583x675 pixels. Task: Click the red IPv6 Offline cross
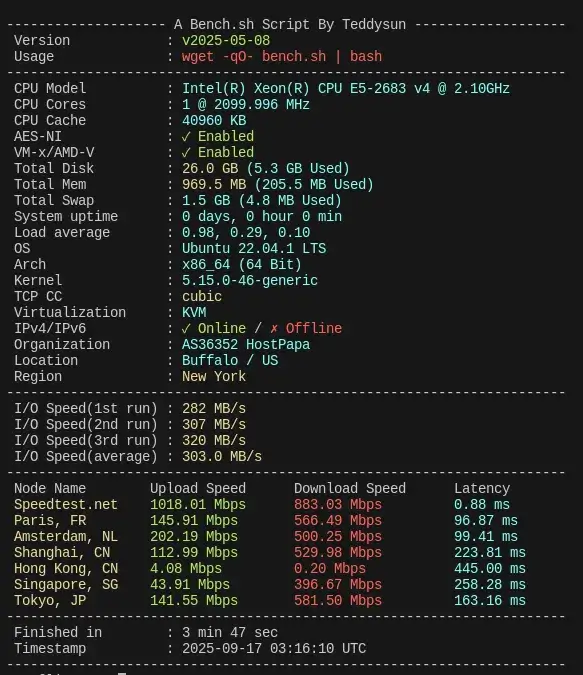(274, 329)
